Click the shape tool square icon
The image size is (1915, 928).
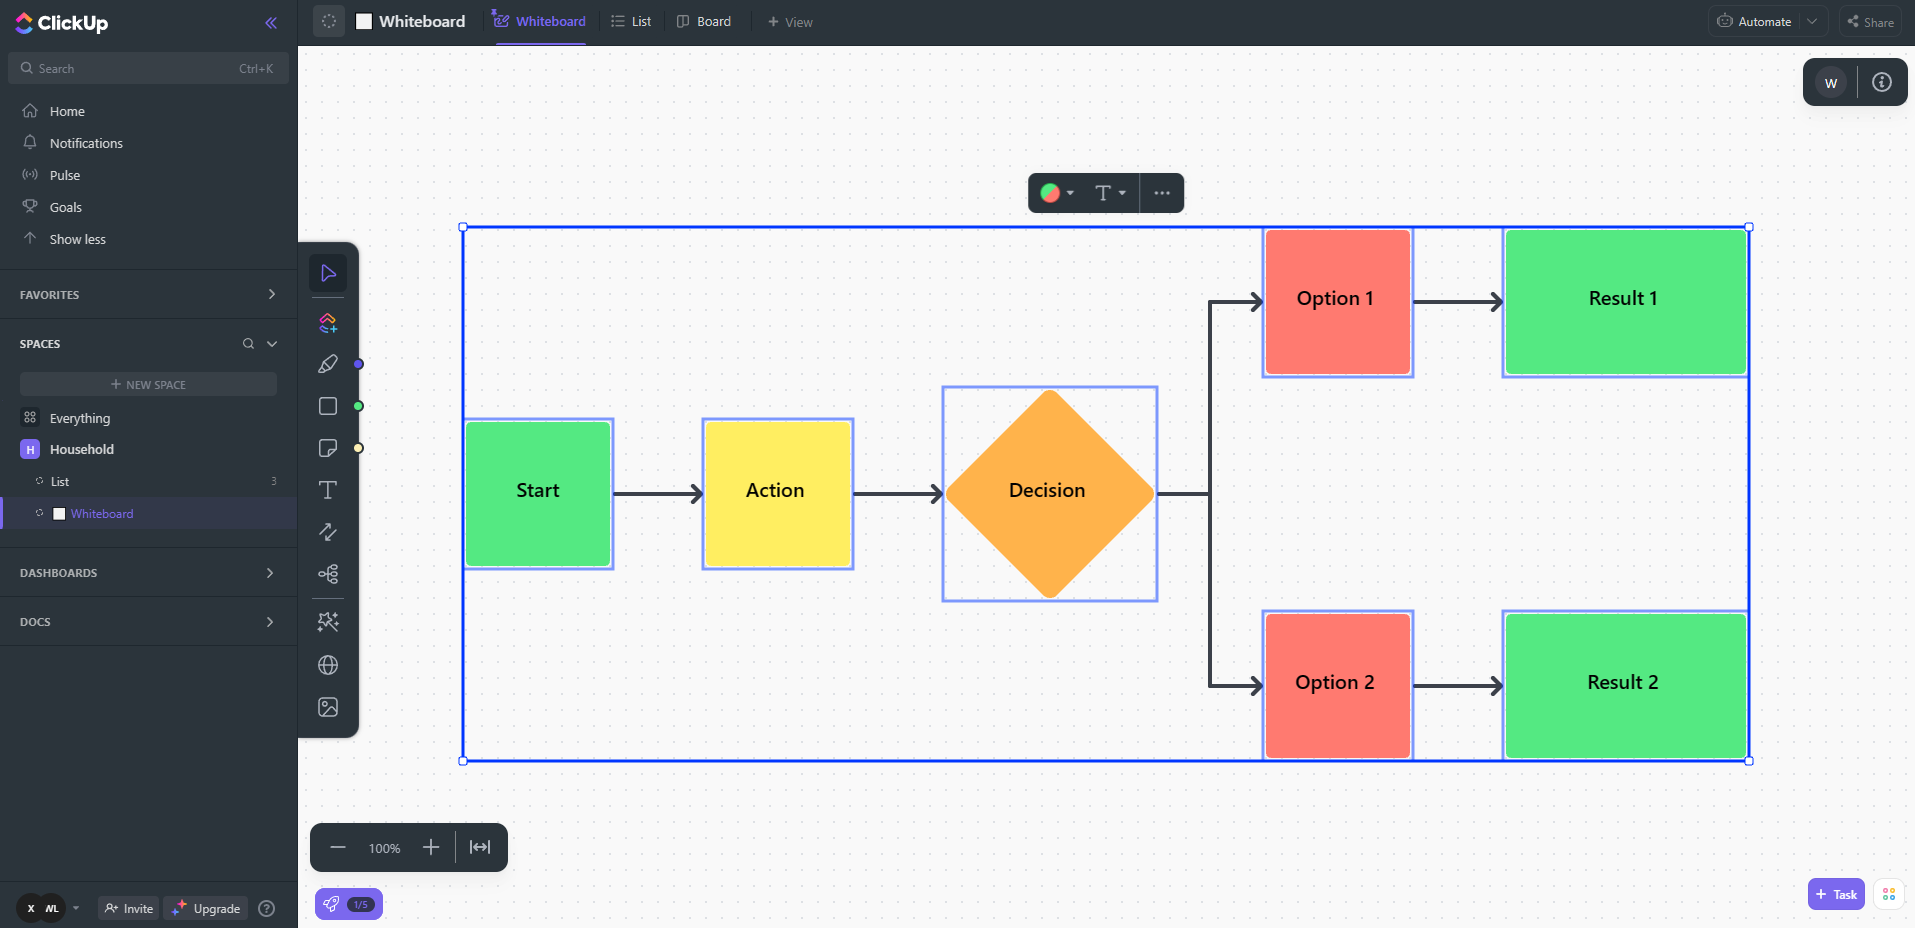tap(328, 406)
